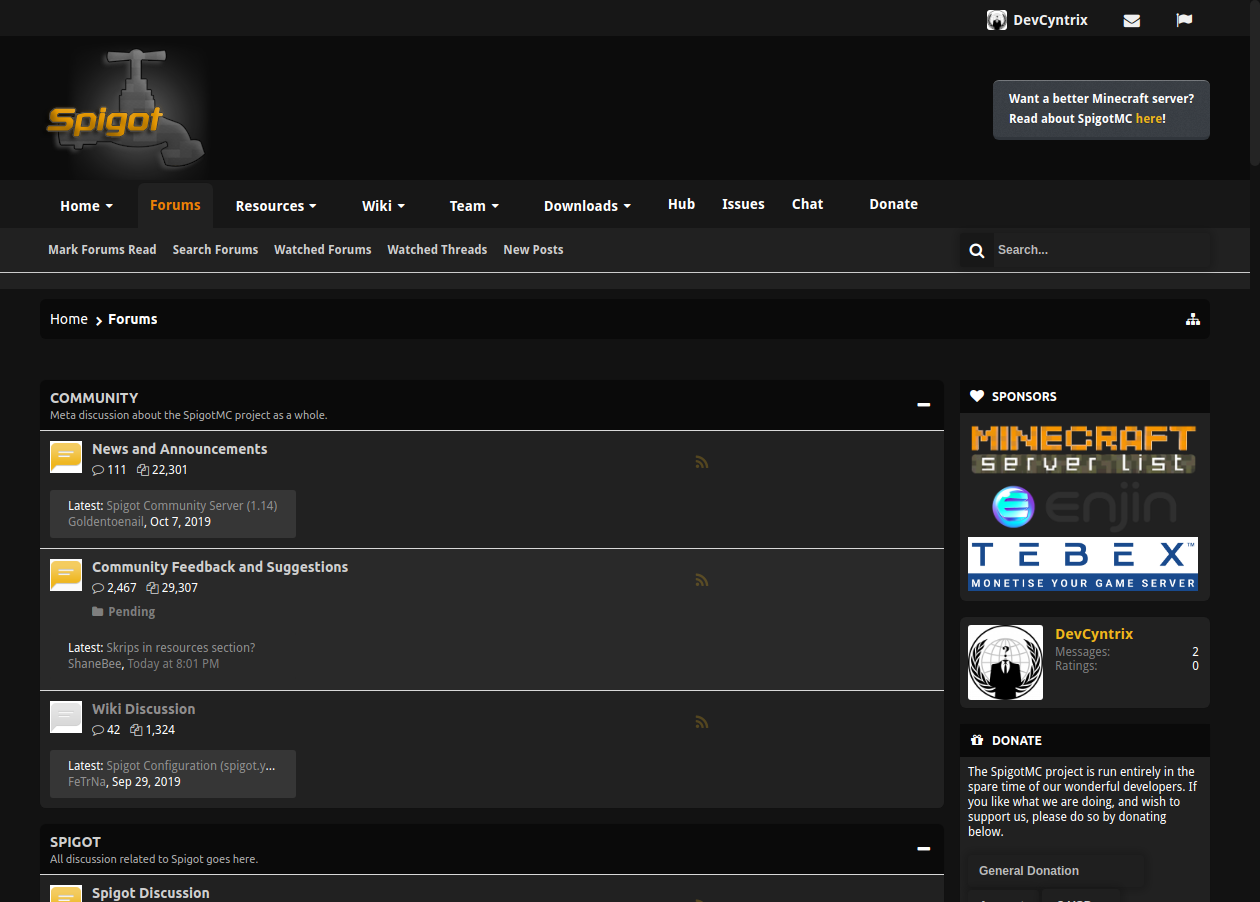Click inside the Search text field
Image resolution: width=1260 pixels, height=902 pixels.
click(1090, 250)
